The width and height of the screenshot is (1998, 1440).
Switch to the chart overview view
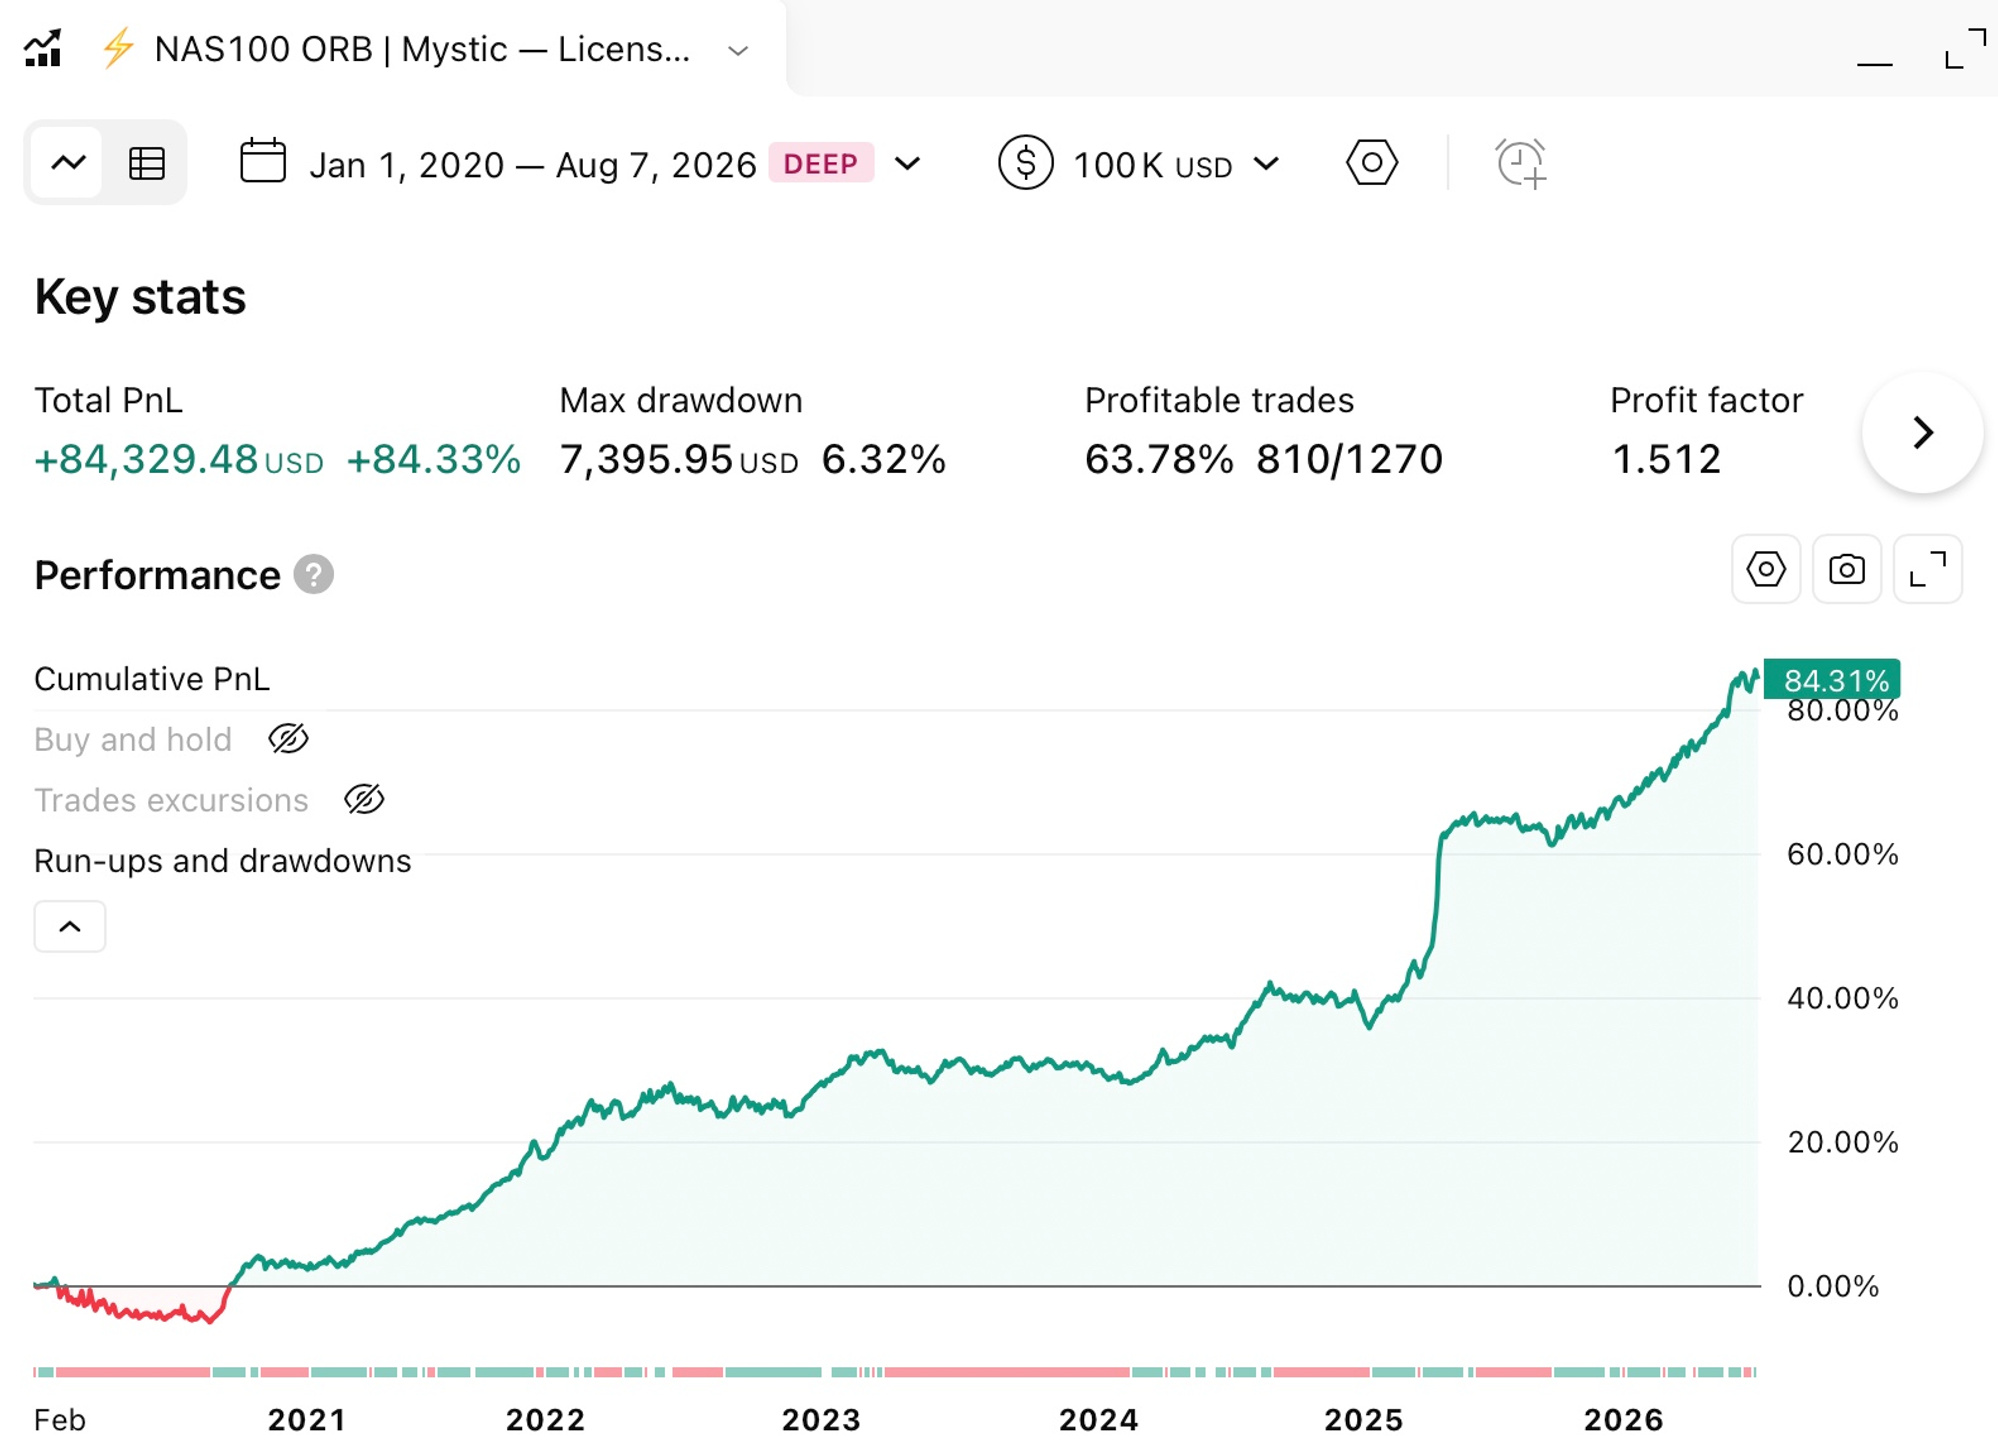[68, 162]
